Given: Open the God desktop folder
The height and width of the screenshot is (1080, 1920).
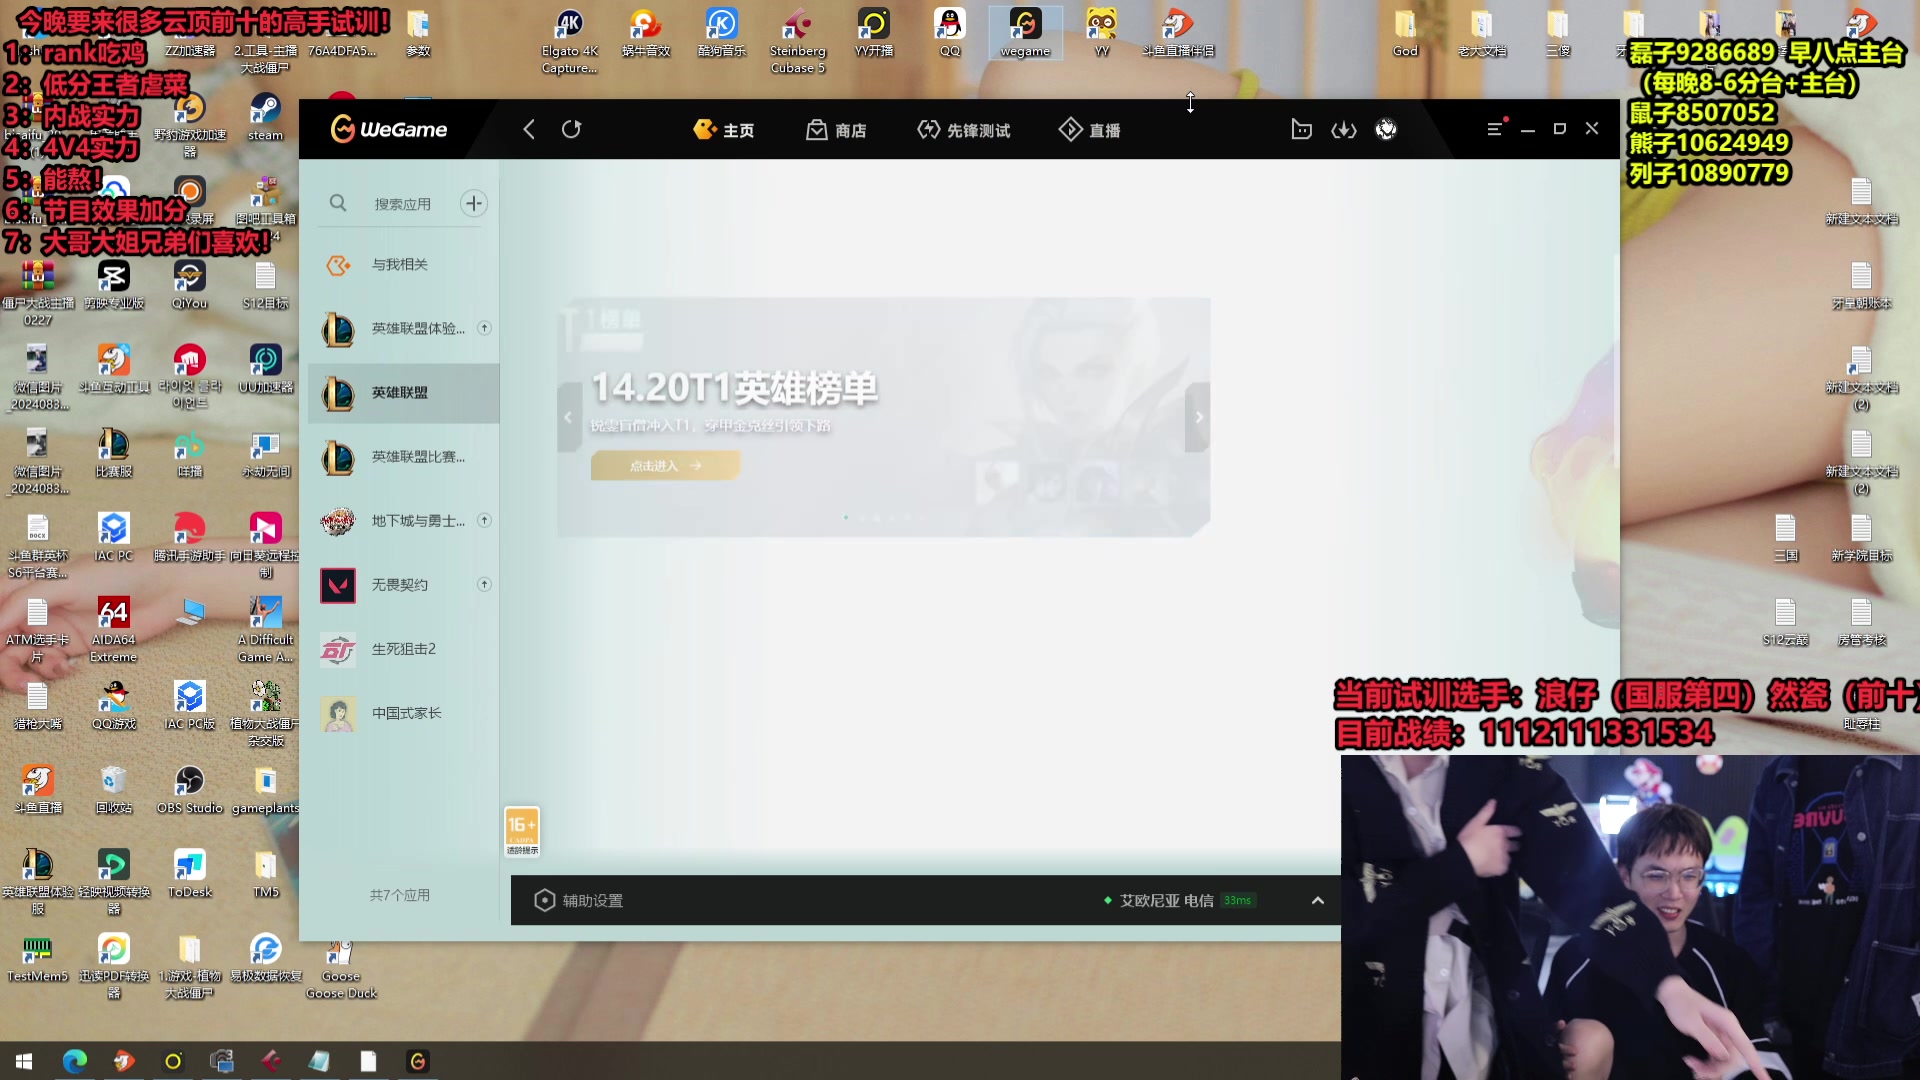Looking at the screenshot, I should point(1405,33).
